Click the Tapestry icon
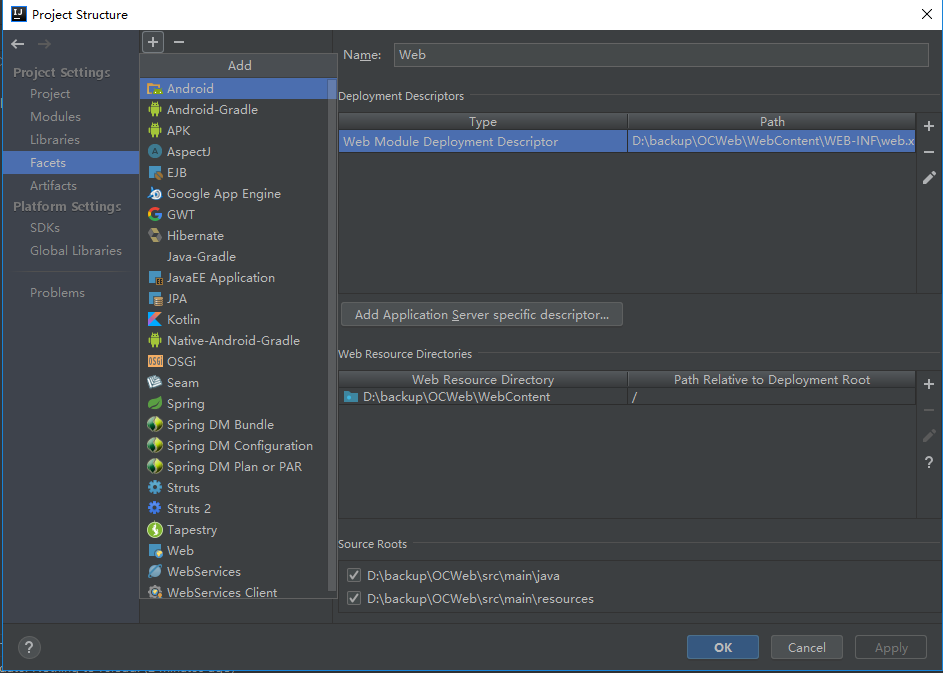This screenshot has height=673, width=943. click(x=155, y=529)
